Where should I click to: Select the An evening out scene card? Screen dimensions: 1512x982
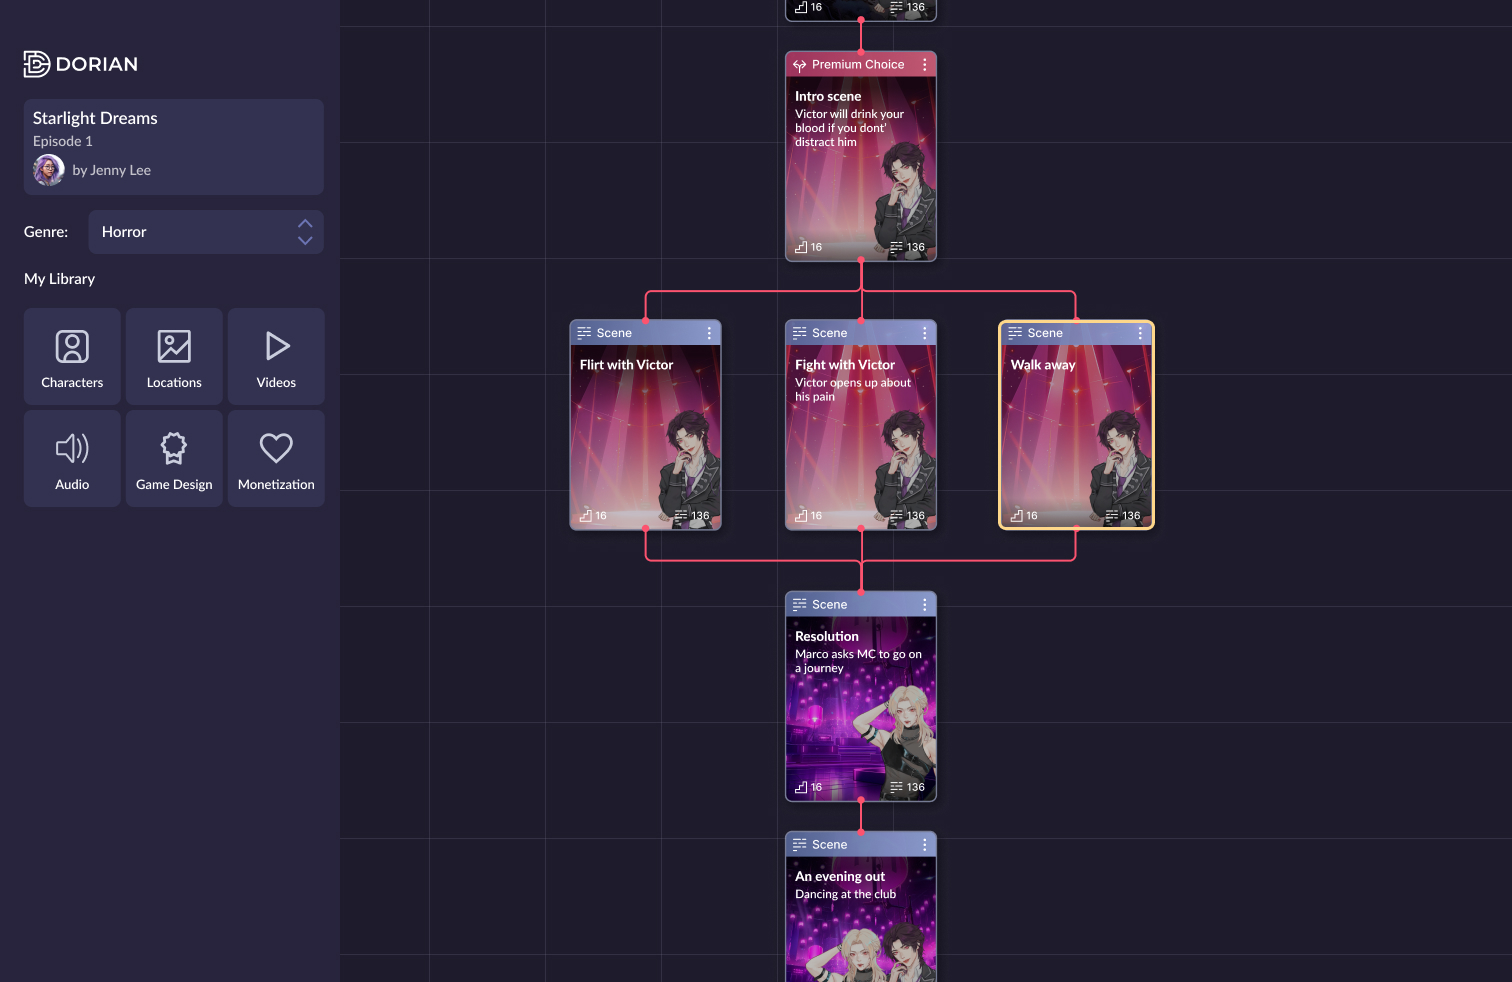point(861,907)
